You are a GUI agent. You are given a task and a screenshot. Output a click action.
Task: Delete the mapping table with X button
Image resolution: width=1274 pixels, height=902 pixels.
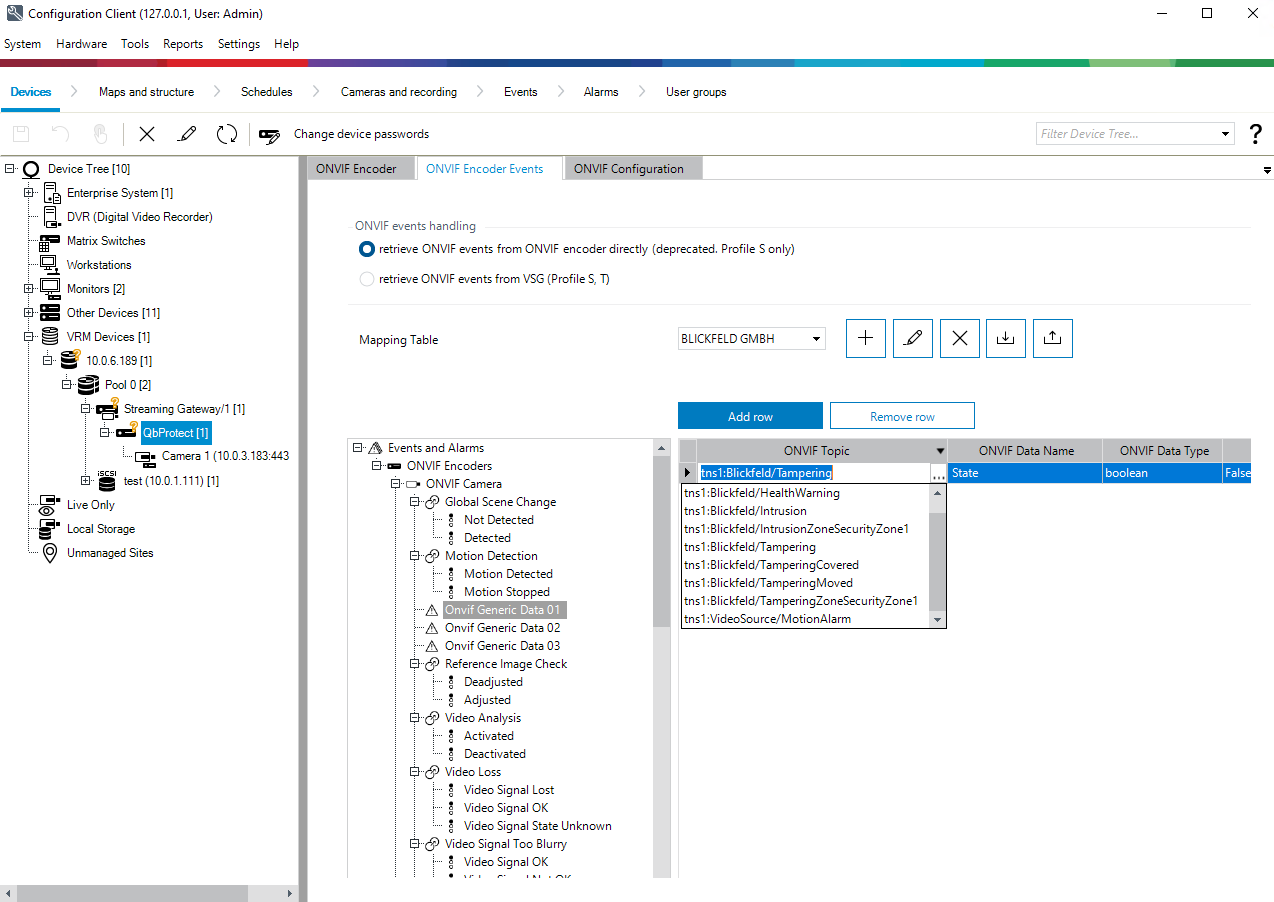tap(959, 339)
